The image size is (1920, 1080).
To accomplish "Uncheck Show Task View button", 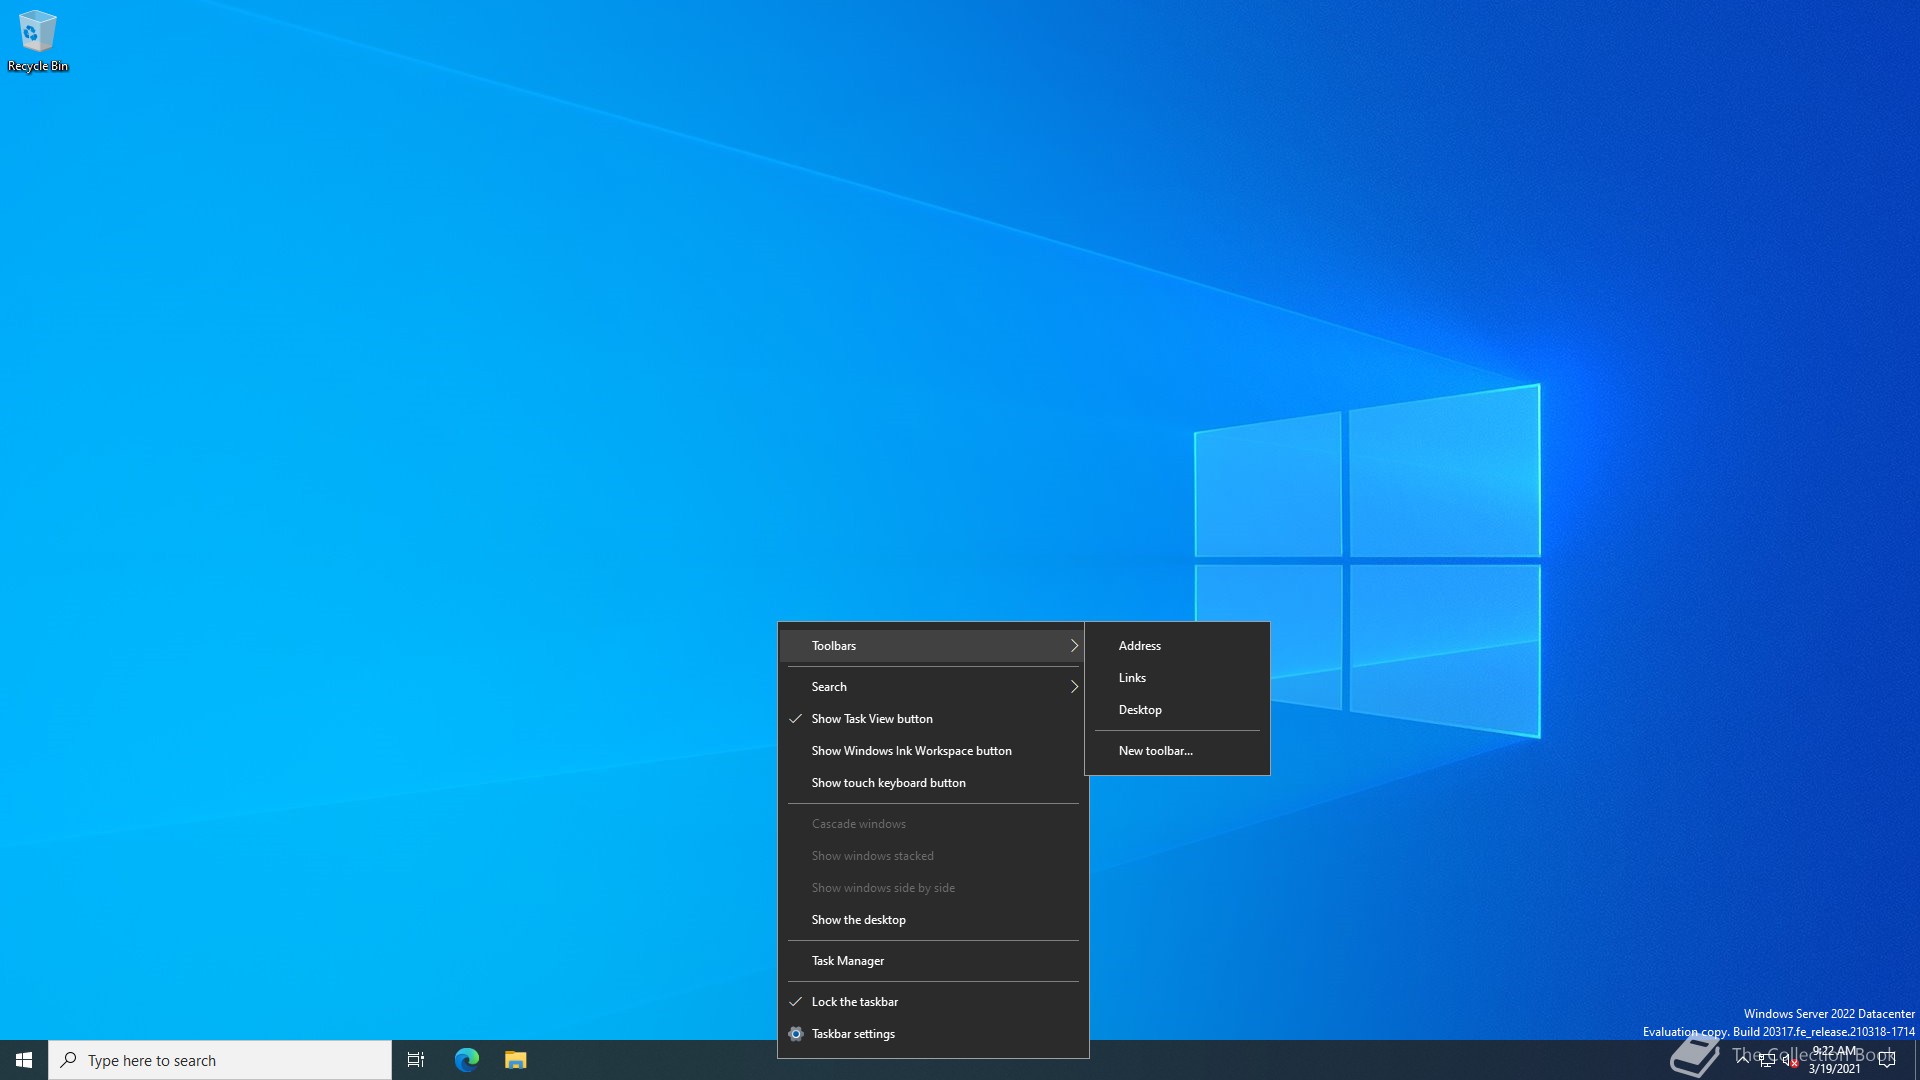I will click(x=871, y=719).
